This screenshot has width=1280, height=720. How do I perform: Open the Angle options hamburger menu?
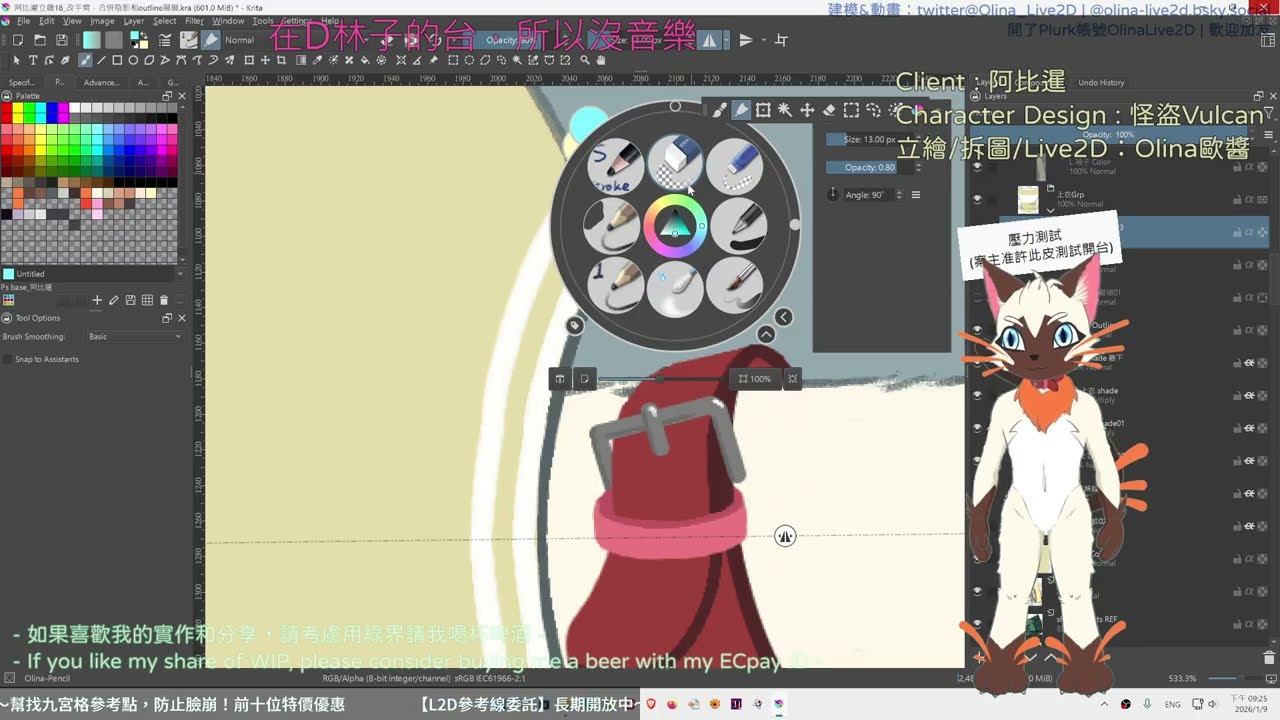point(915,195)
